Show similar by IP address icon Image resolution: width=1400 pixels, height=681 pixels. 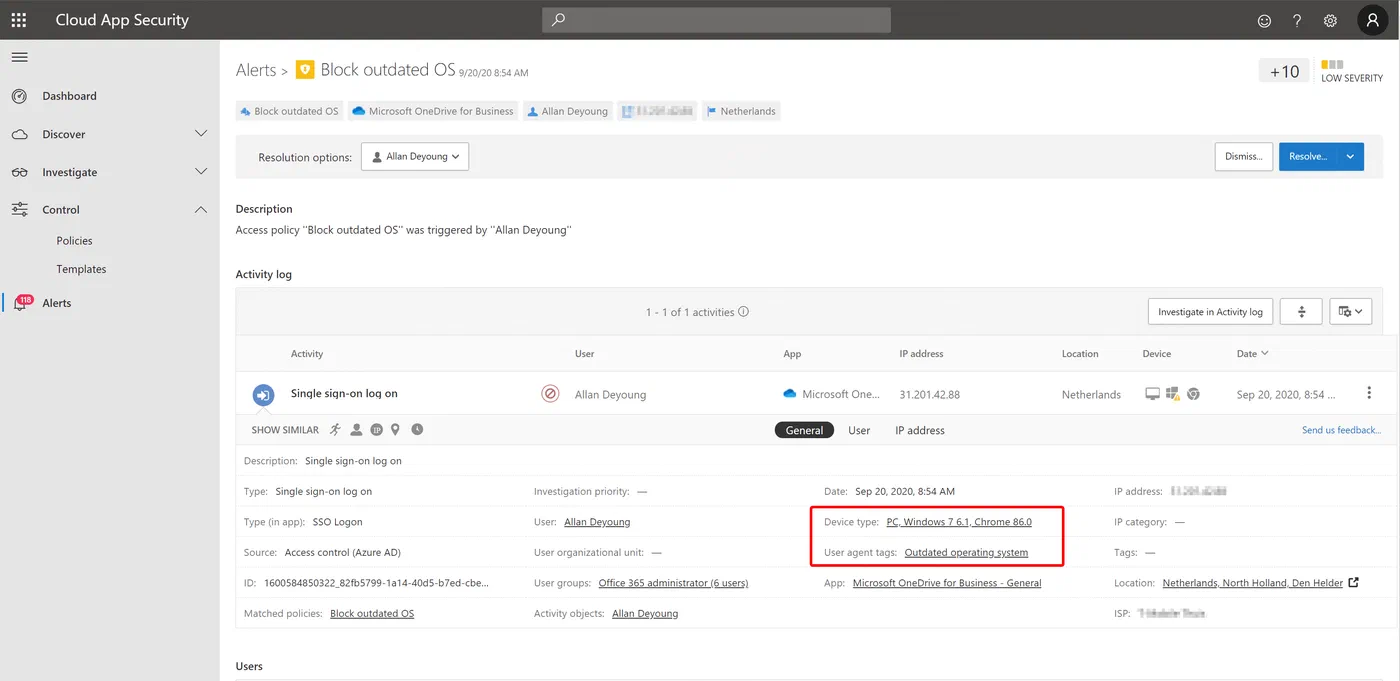[x=377, y=430]
